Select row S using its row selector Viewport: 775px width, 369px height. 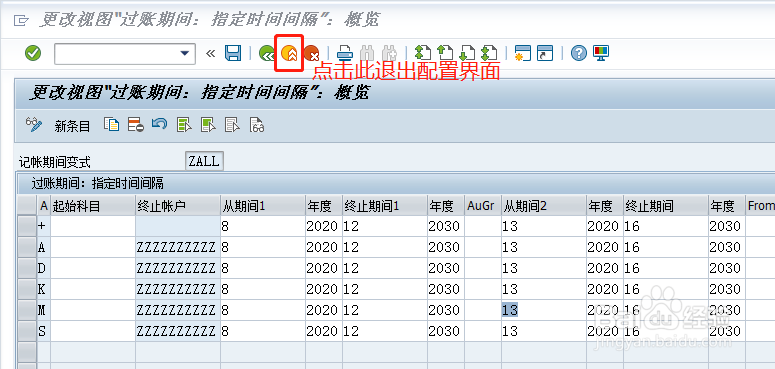(x=27, y=331)
